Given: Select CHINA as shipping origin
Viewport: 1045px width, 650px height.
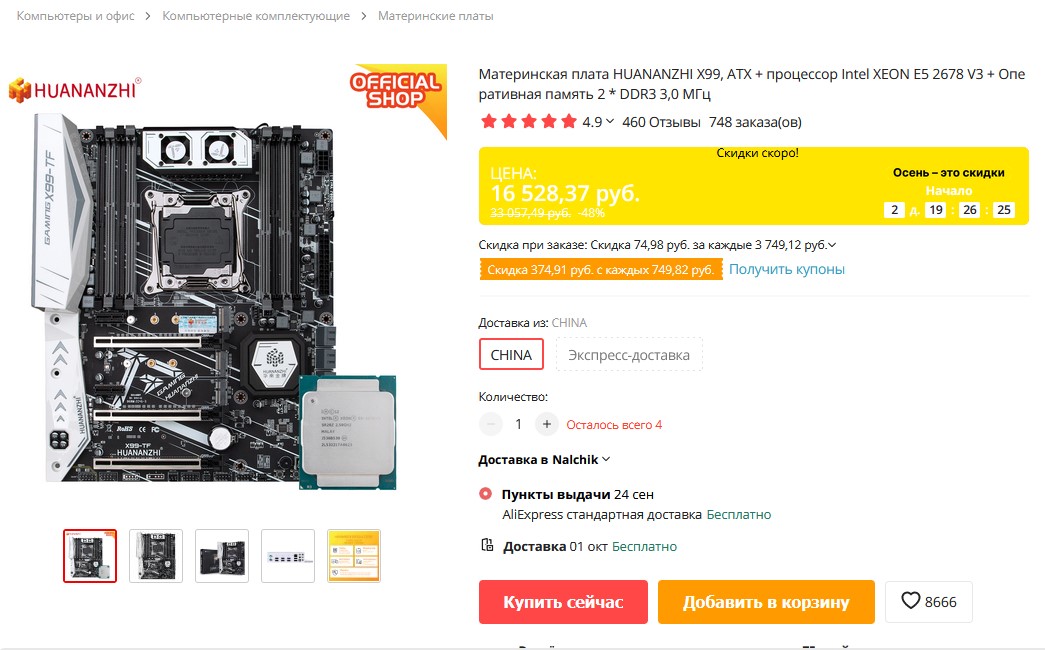Looking at the screenshot, I should click(x=511, y=355).
